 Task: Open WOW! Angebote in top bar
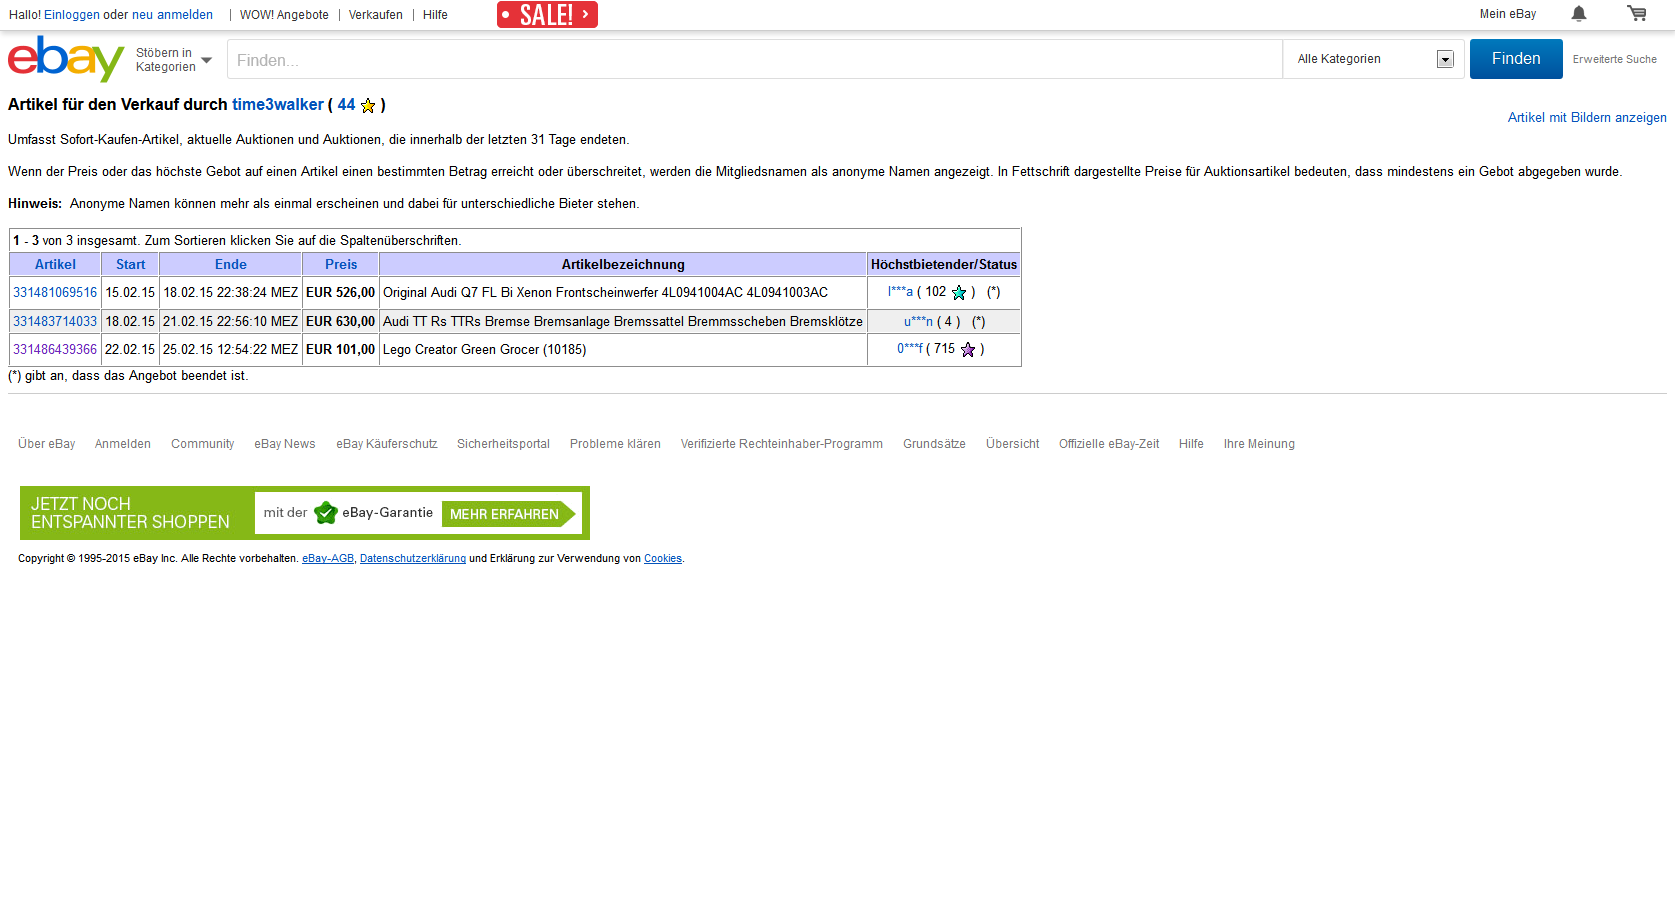284,15
